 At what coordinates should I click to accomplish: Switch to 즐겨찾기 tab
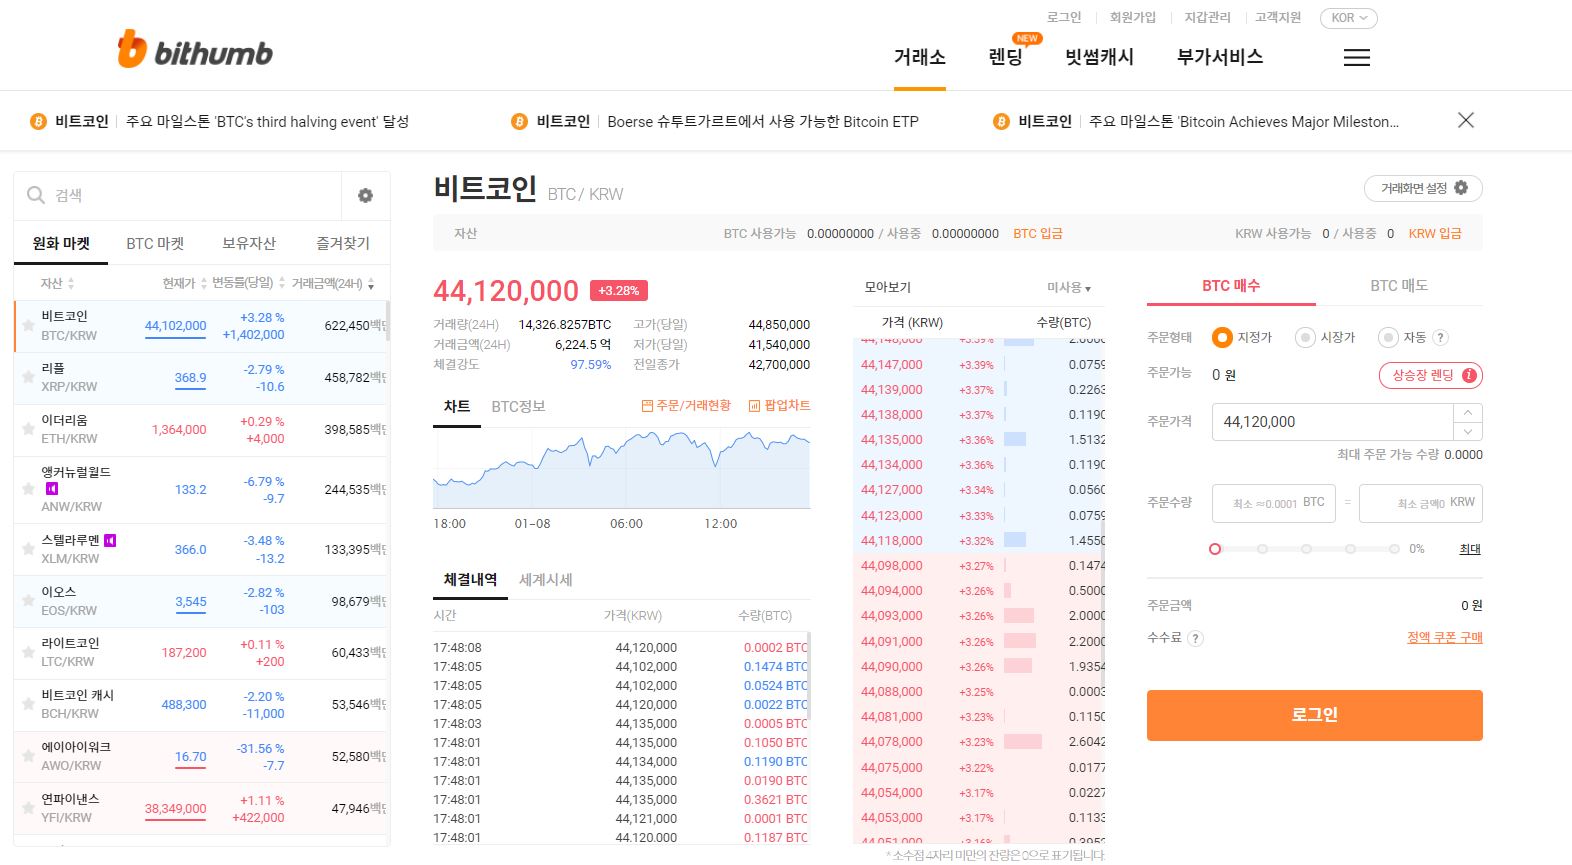click(343, 243)
